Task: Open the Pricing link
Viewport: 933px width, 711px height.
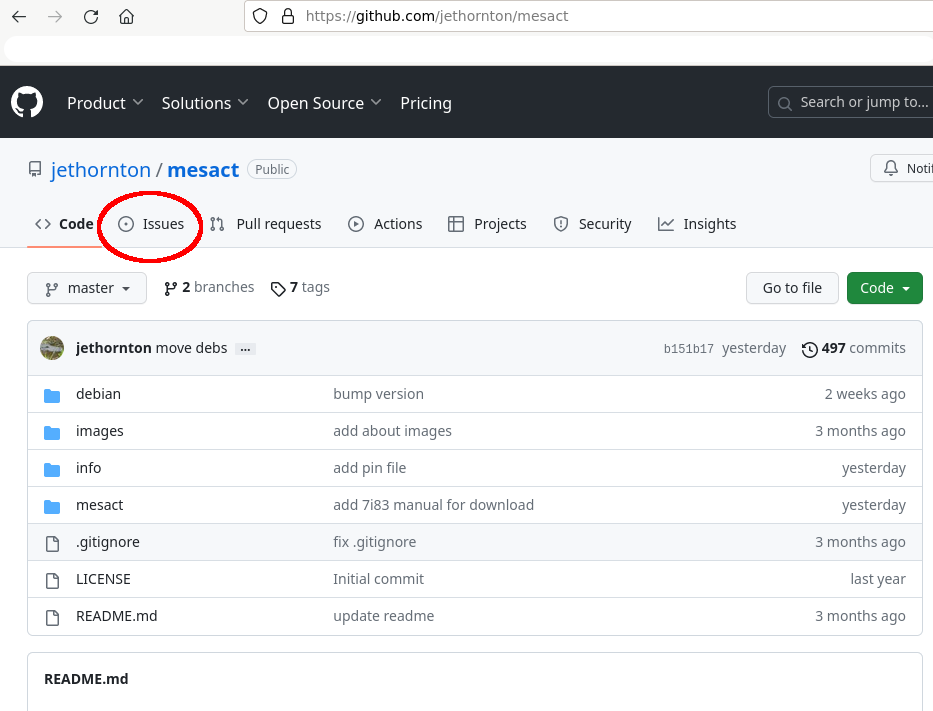Action: click(426, 103)
